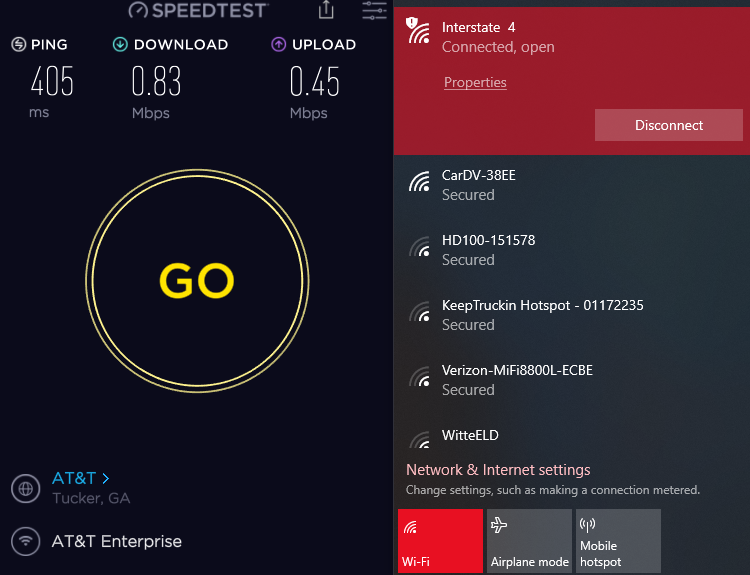Open Properties of Interstate 4

coord(475,82)
